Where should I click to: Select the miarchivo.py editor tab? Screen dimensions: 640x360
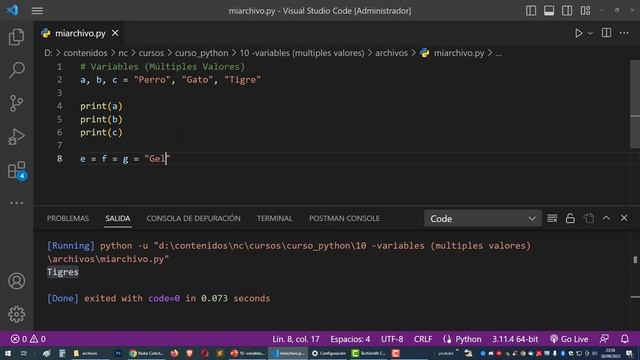coord(80,33)
